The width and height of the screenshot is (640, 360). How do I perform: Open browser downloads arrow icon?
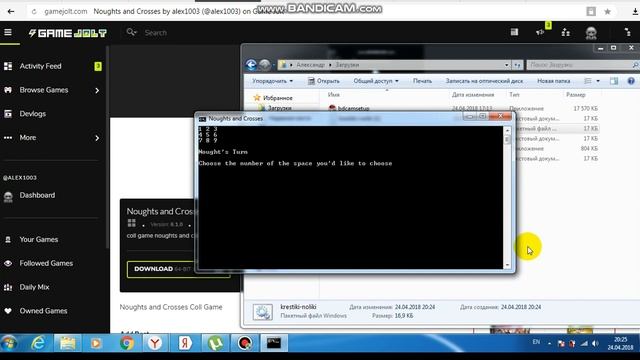635,11
